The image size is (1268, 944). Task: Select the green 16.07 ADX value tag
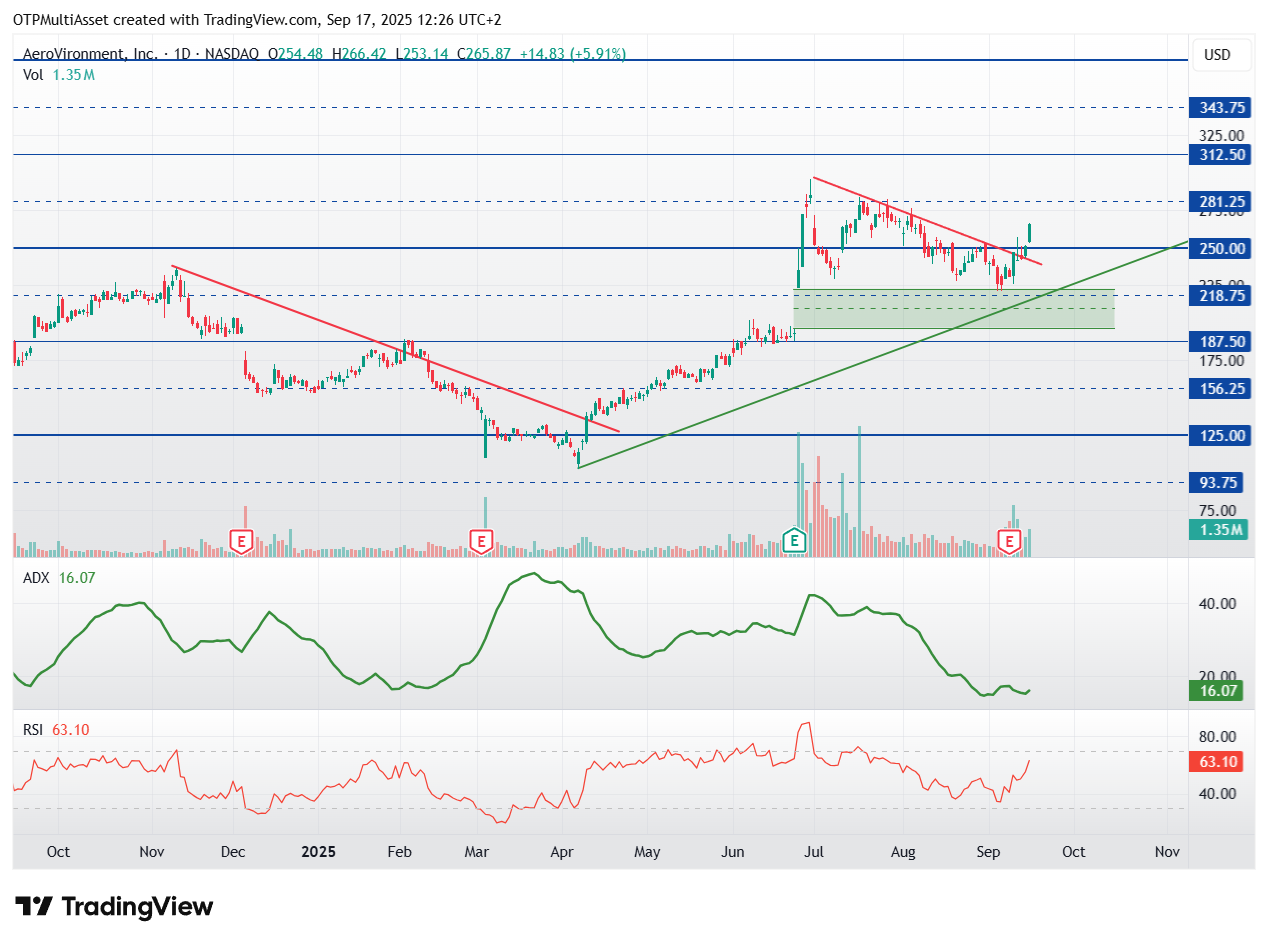[1216, 690]
